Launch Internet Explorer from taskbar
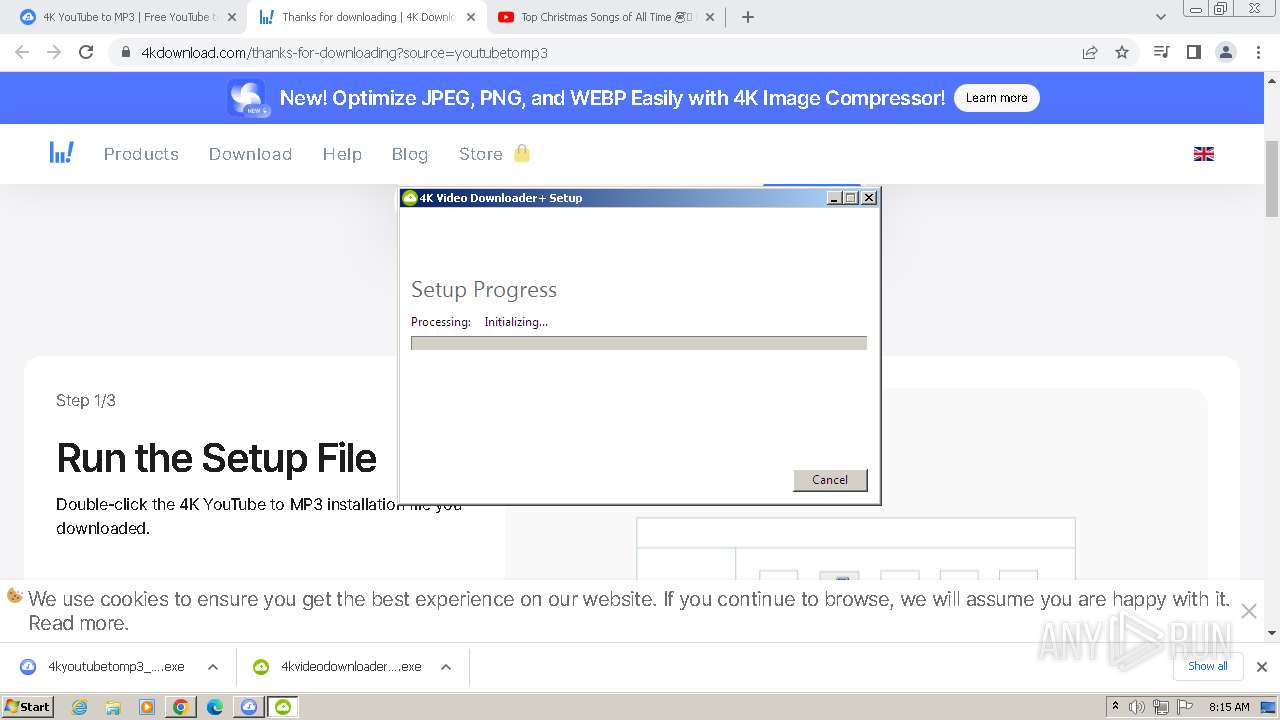This screenshot has height=720, width=1280. click(x=80, y=707)
